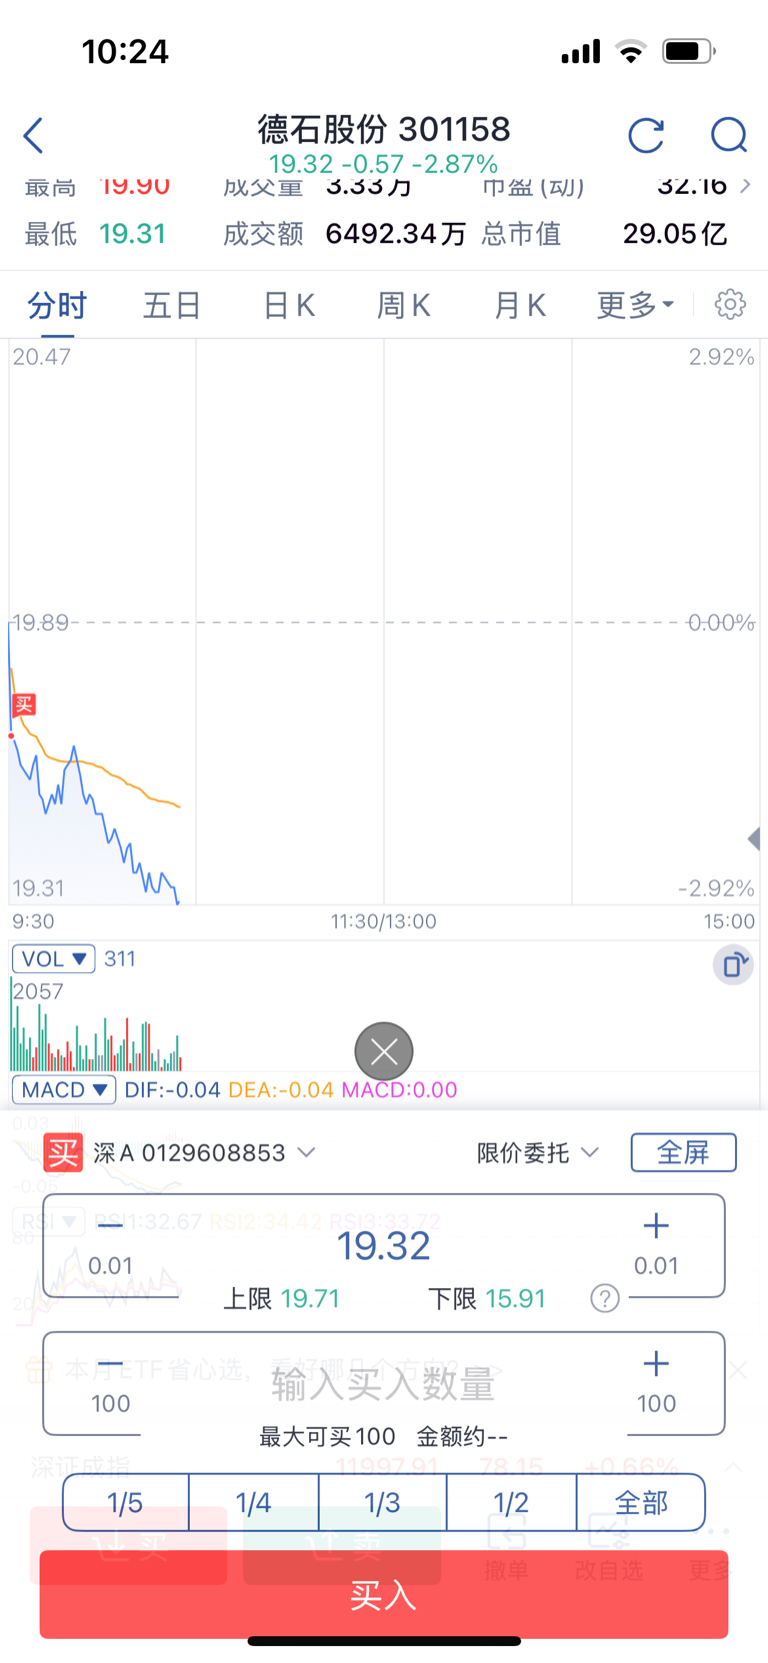Open chart settings gear icon
The image size is (768, 1663).
[730, 304]
